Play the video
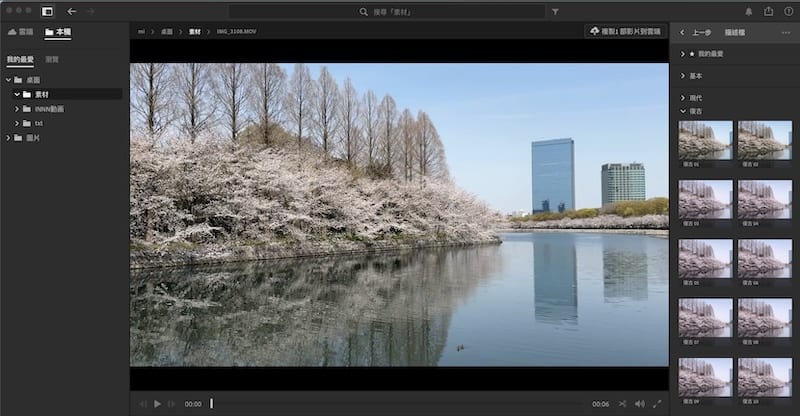800x416 pixels. tap(158, 404)
